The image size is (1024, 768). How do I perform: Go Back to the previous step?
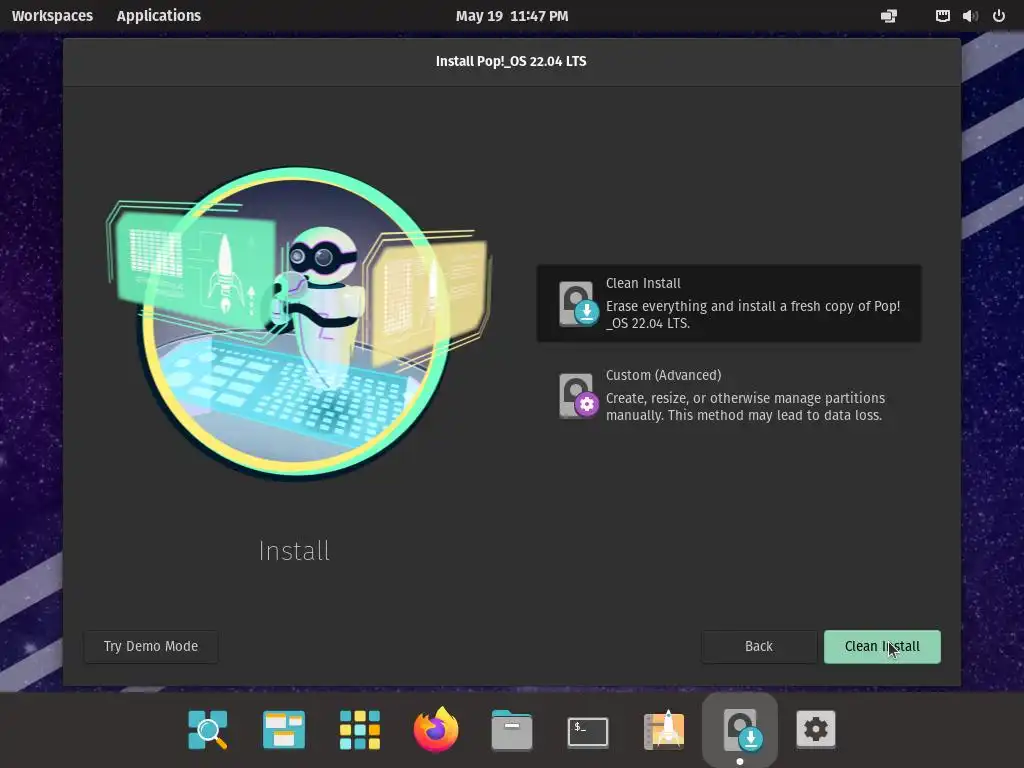point(759,647)
